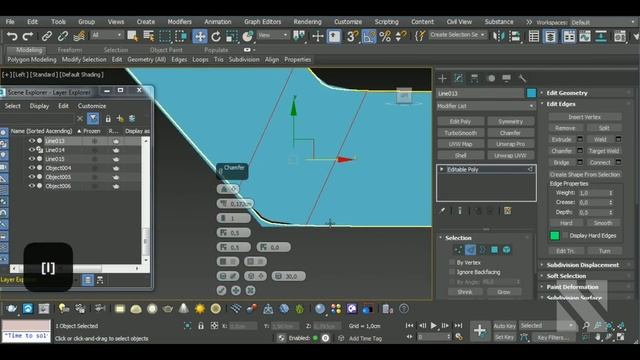The height and width of the screenshot is (360, 640).
Task: Click the Chamfer caddy apply OK checkmark
Action: 222,291
